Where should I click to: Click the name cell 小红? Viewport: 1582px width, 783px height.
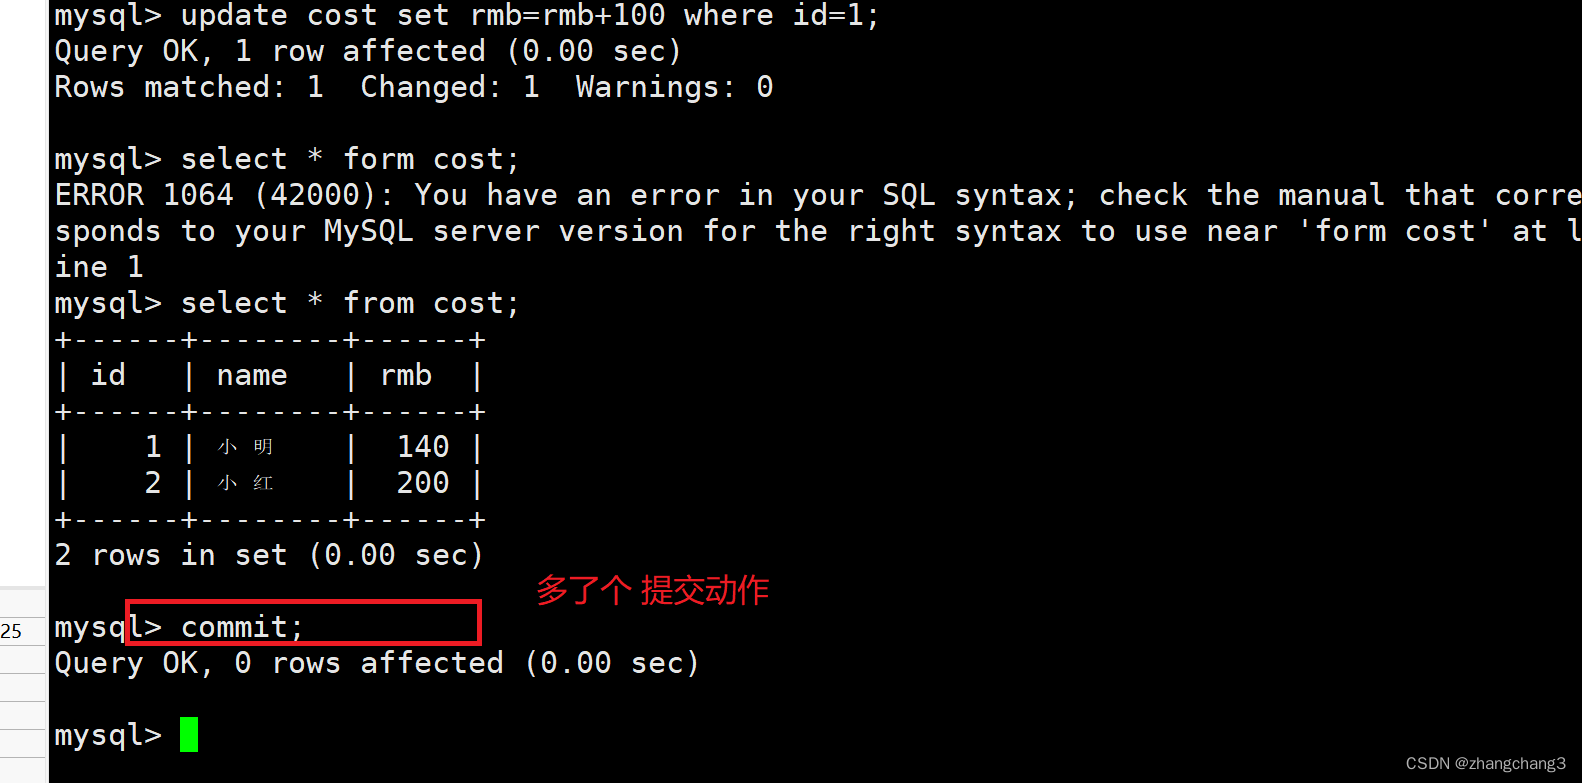pos(245,483)
